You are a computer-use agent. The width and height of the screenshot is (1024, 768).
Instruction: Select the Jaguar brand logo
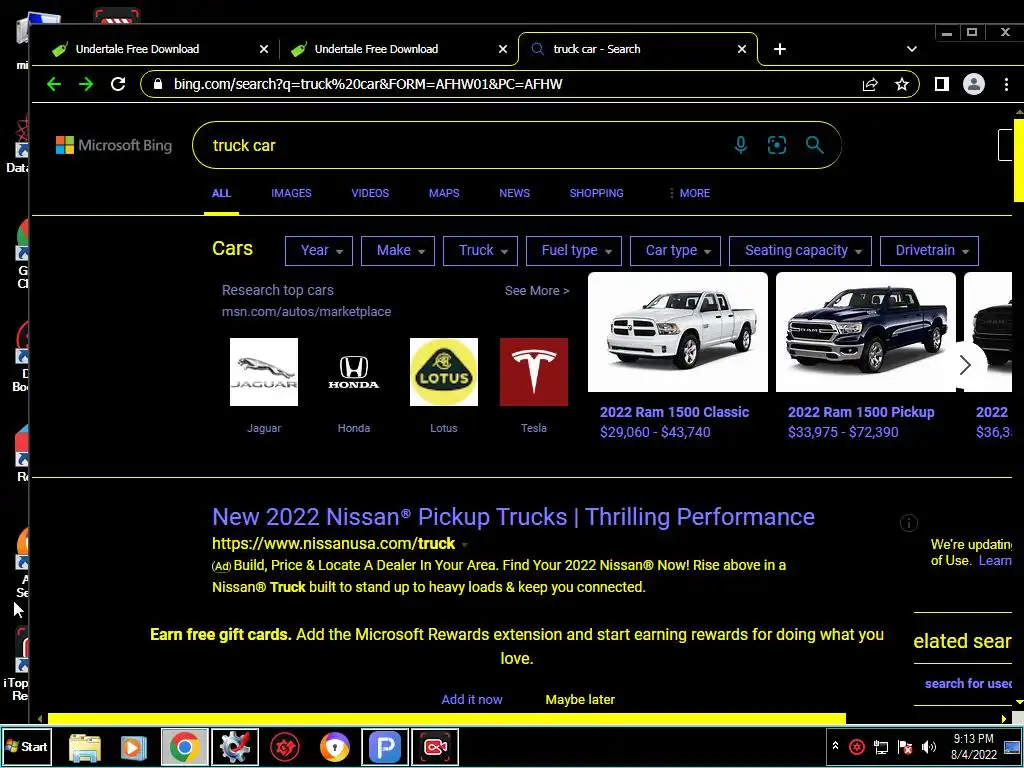264,372
